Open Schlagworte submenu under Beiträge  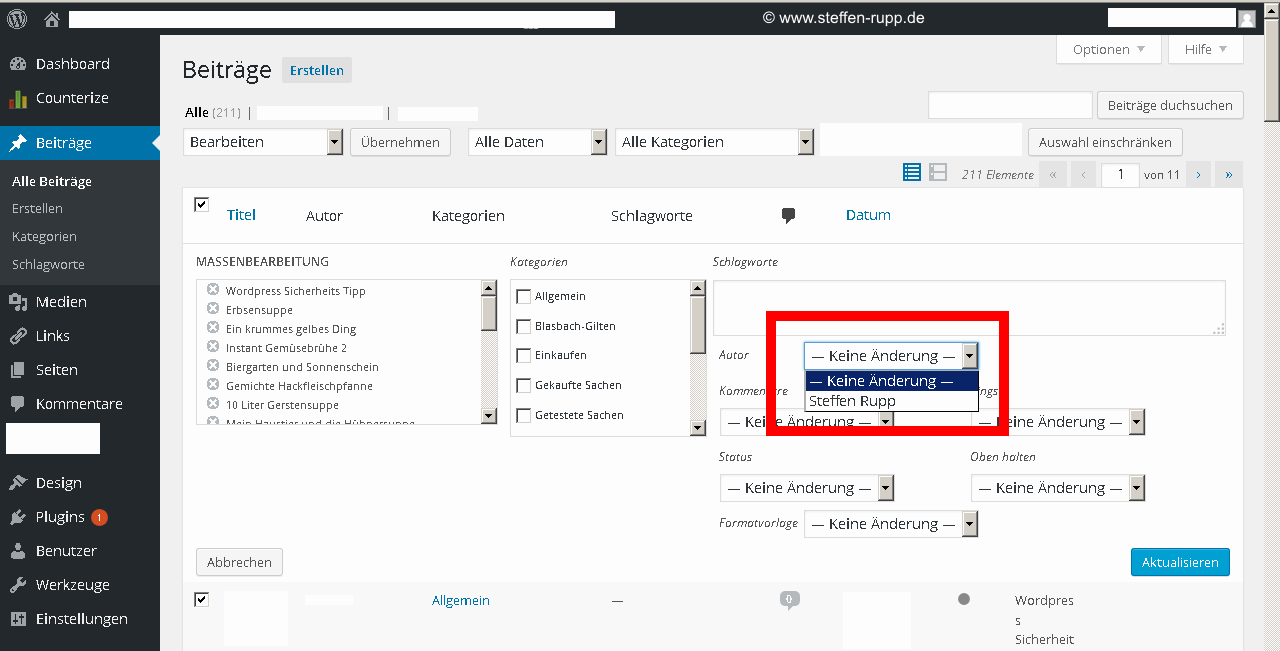[48, 265]
